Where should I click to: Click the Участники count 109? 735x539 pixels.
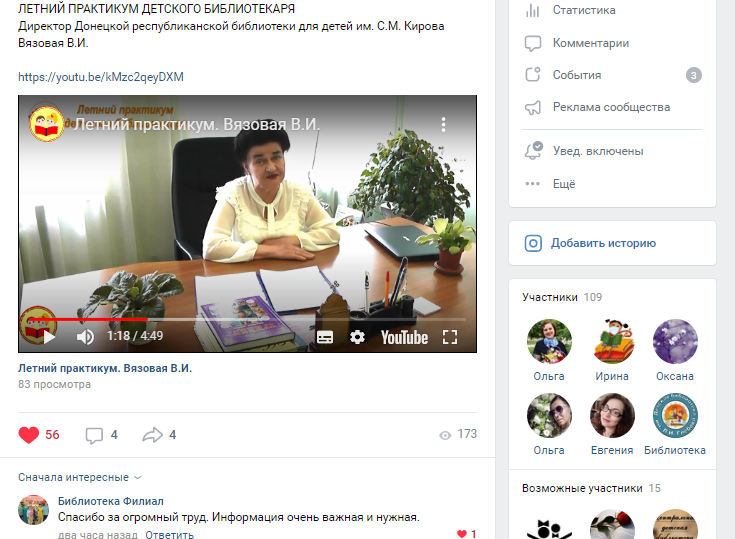(x=593, y=297)
